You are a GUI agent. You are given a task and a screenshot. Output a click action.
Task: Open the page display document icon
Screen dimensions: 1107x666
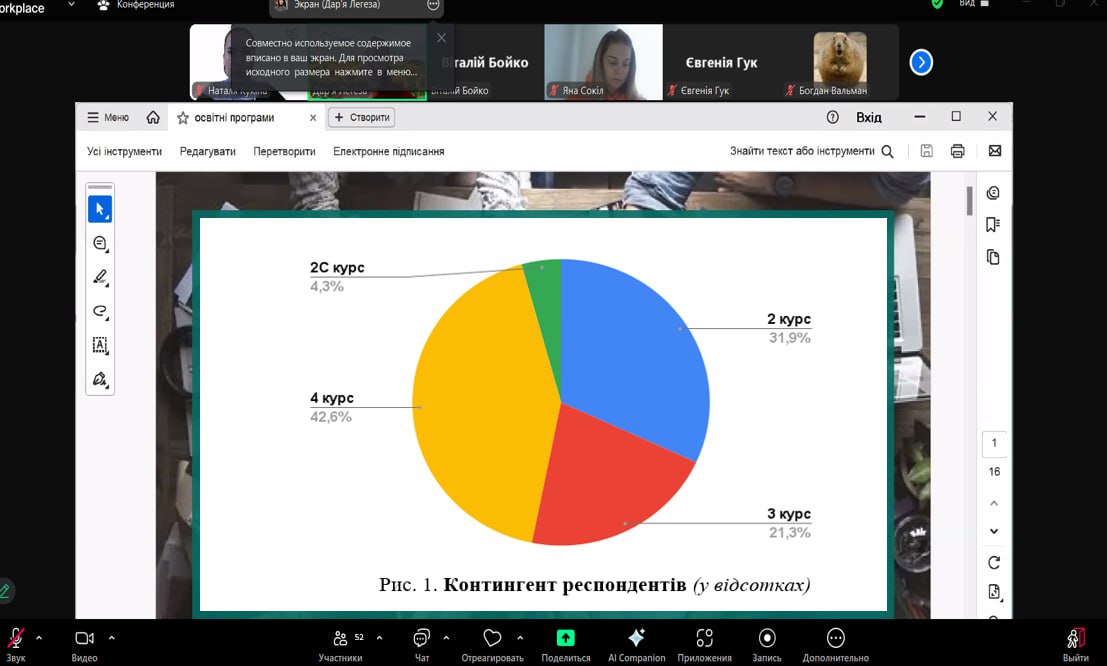coord(994,592)
